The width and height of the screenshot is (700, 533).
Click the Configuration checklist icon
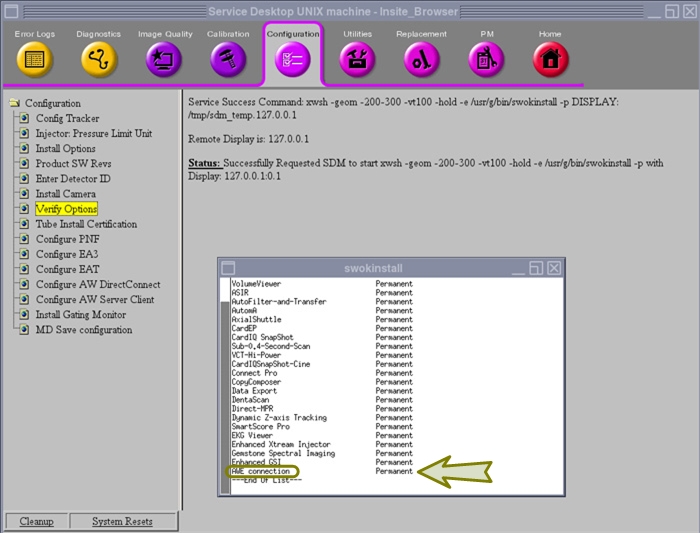293,59
